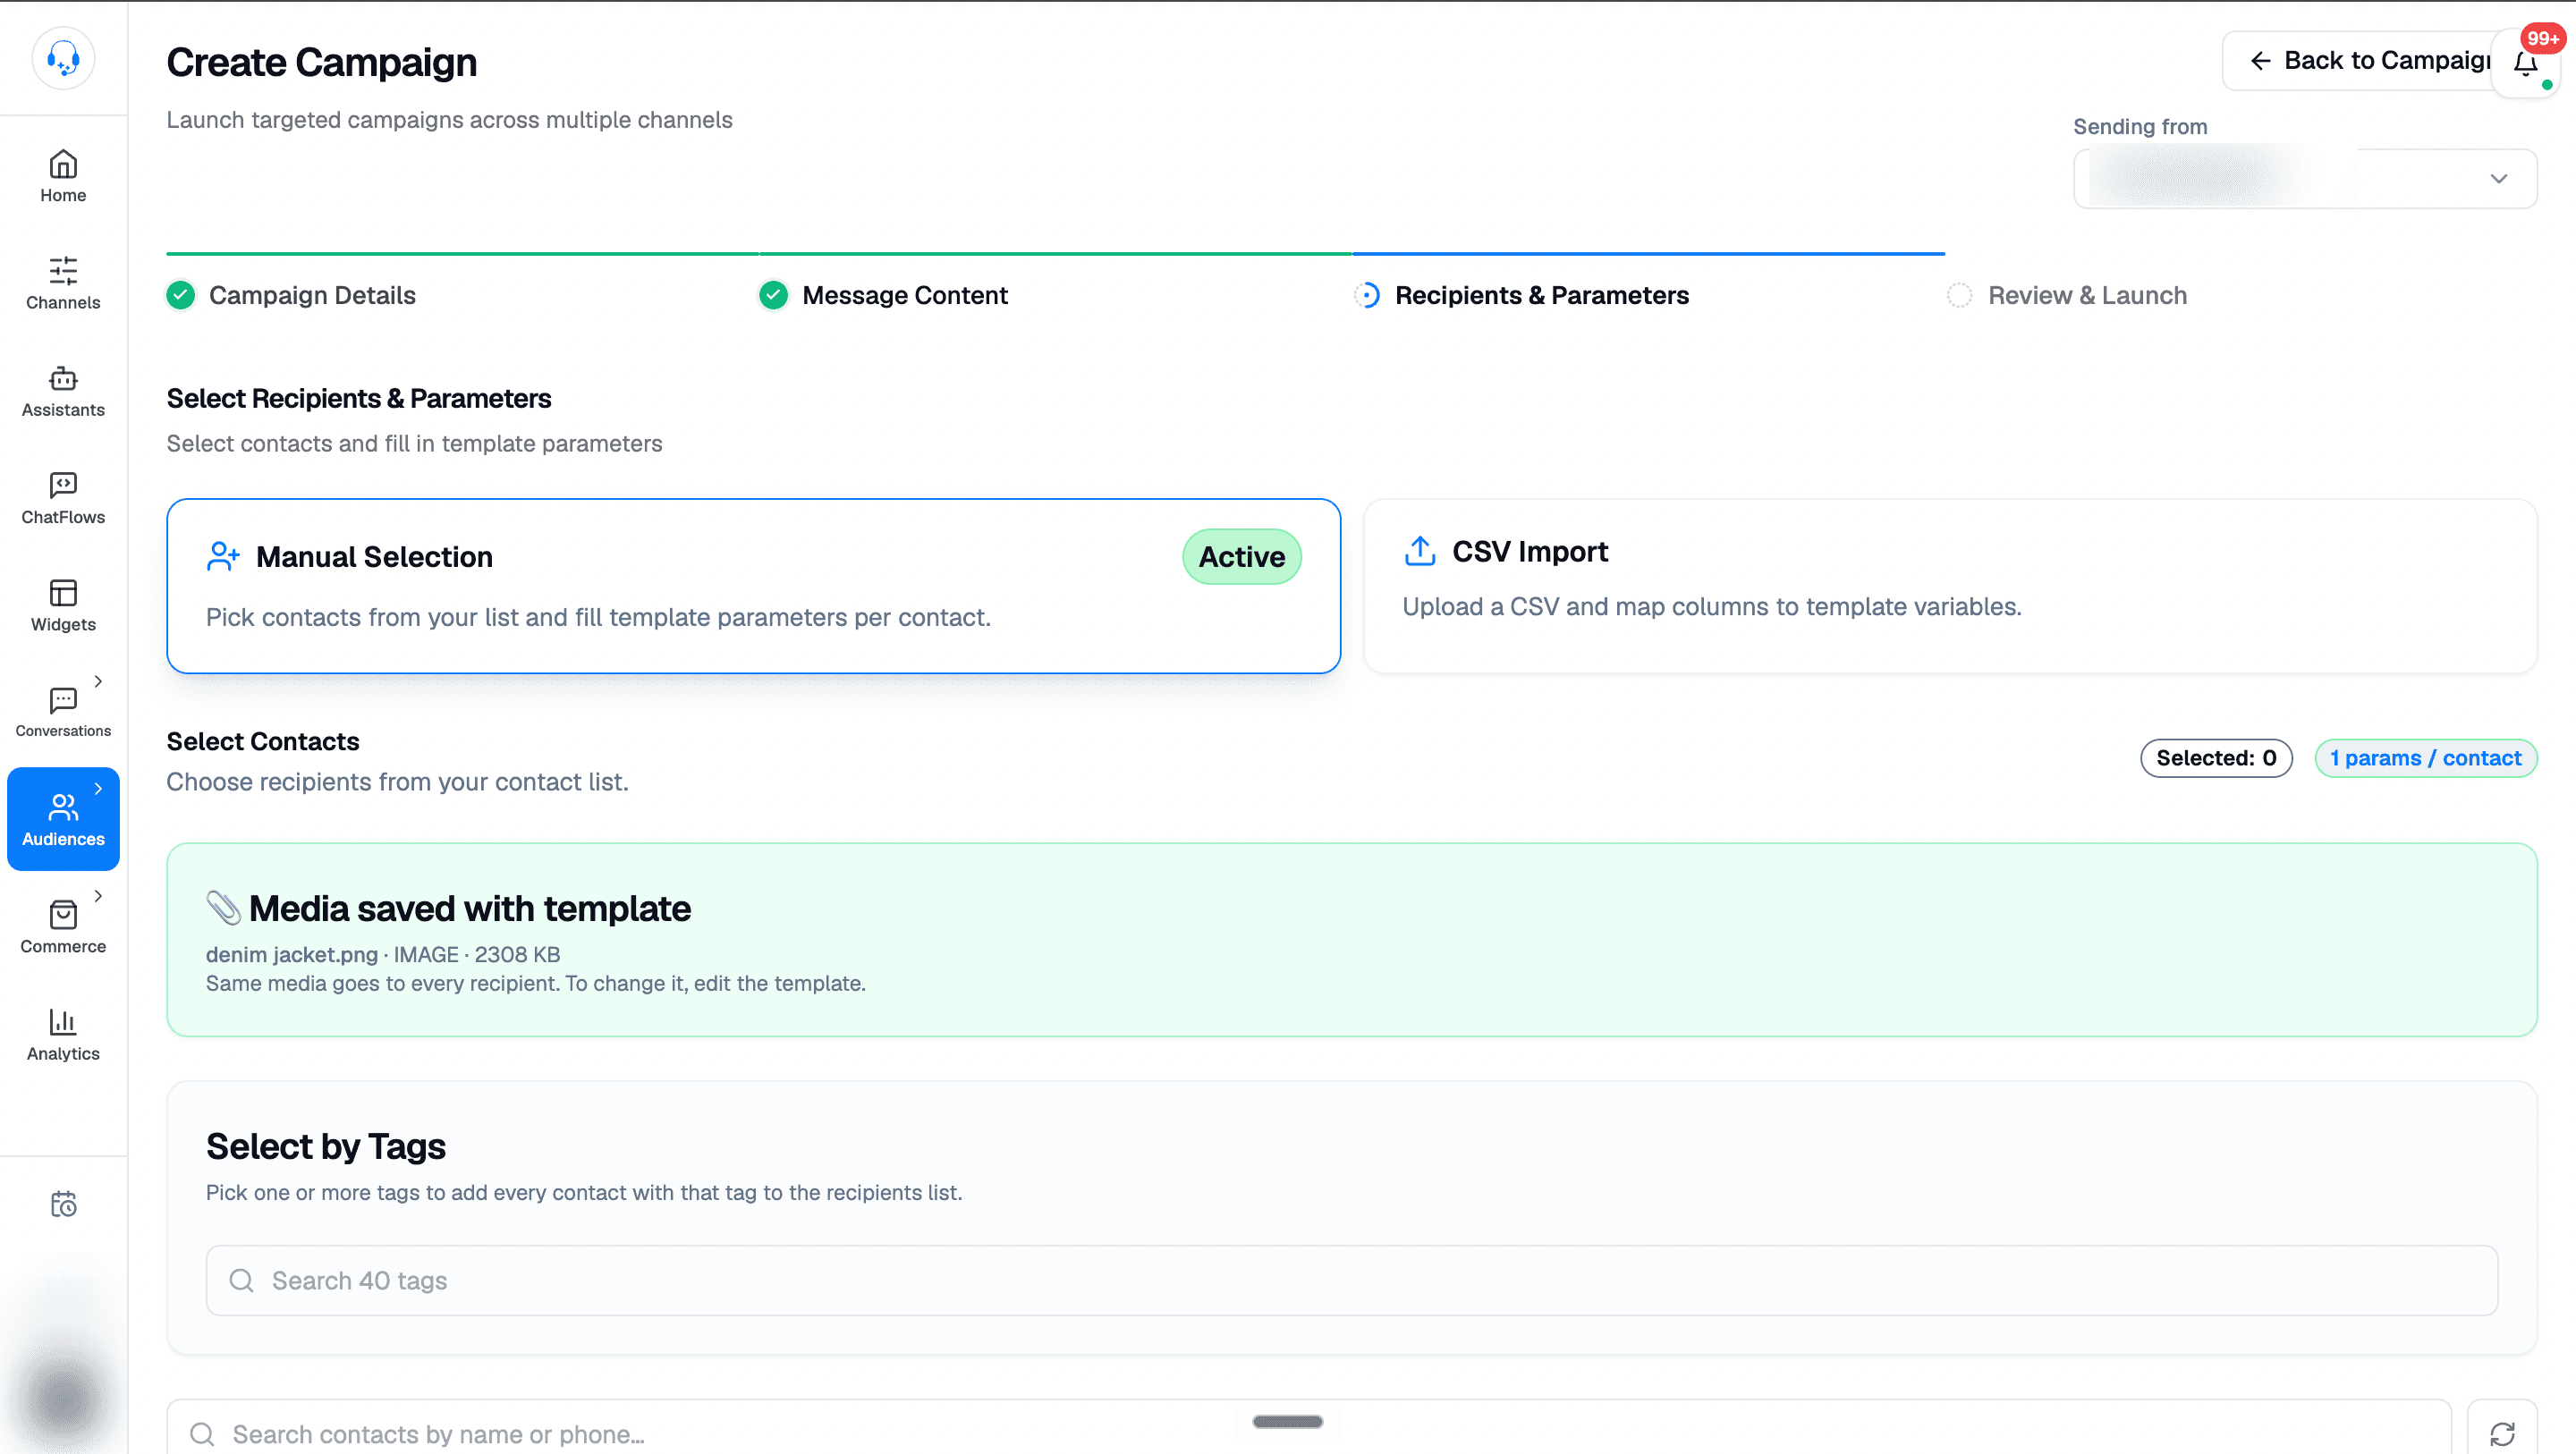Open ChatFlows from the sidebar
2576x1454 pixels.
click(63, 498)
